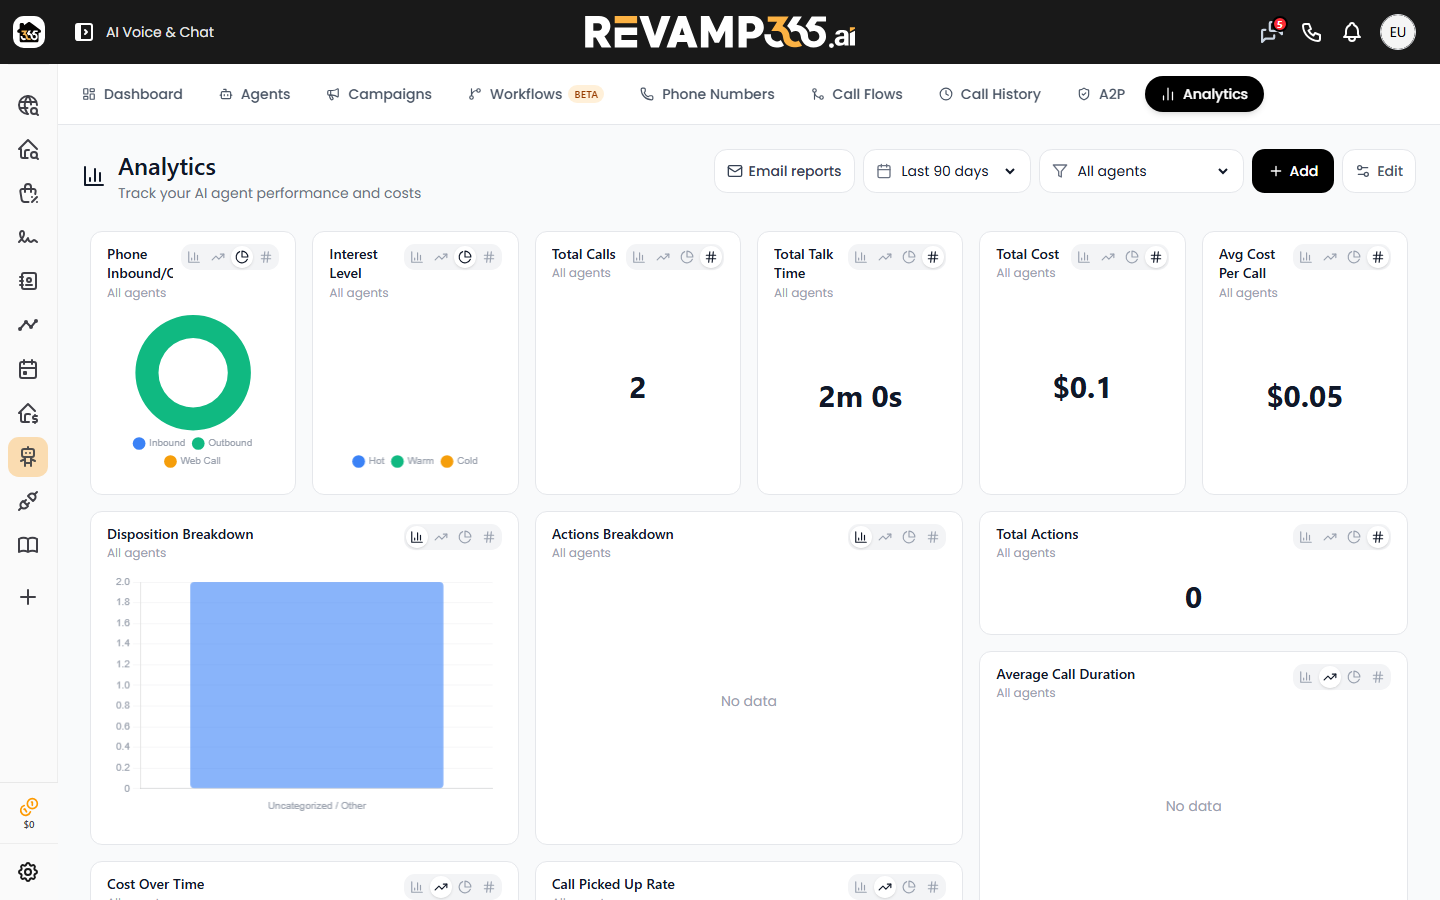Click the blue Uncategorized / Other bar
Viewport: 1440px width, 900px height.
pos(317,685)
